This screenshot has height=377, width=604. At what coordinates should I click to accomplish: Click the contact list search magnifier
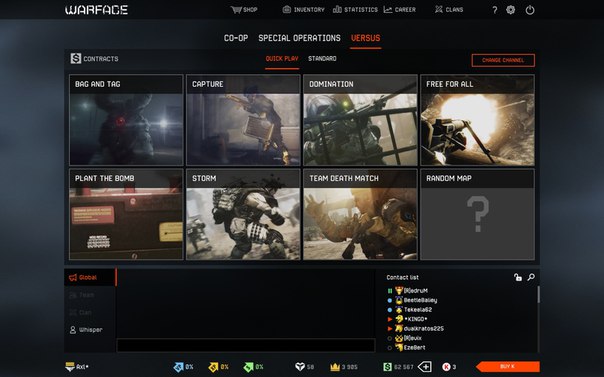[531, 277]
